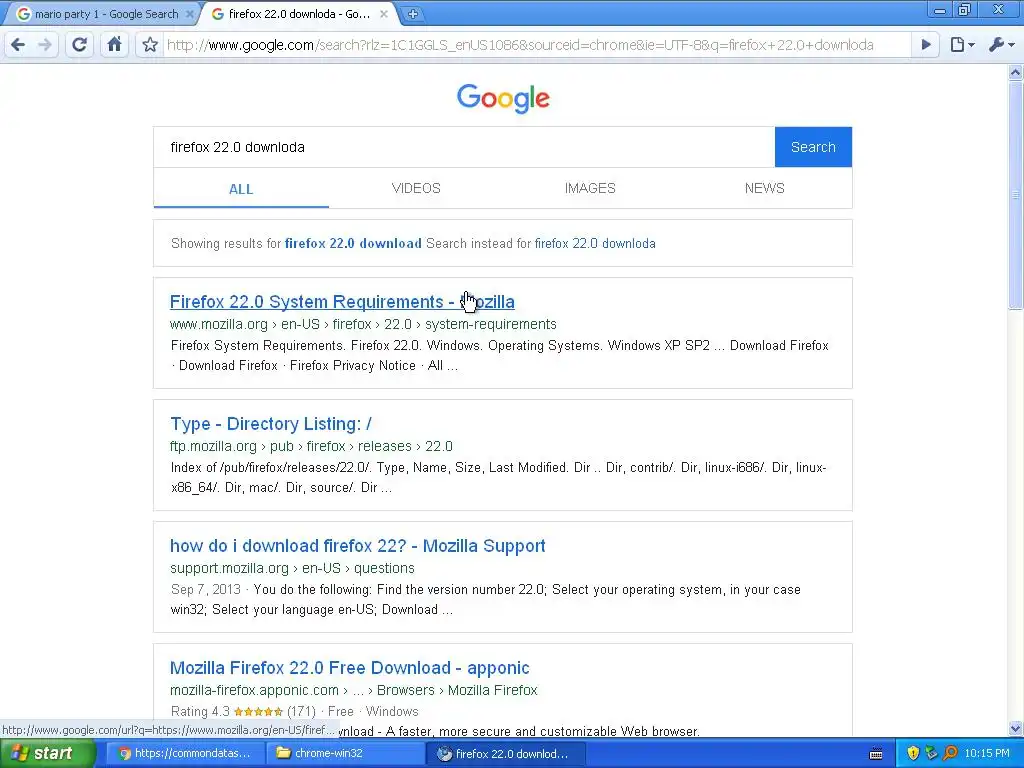Click the vertical scrollbar thumb
The width and height of the screenshot is (1024, 768).
(1016, 195)
